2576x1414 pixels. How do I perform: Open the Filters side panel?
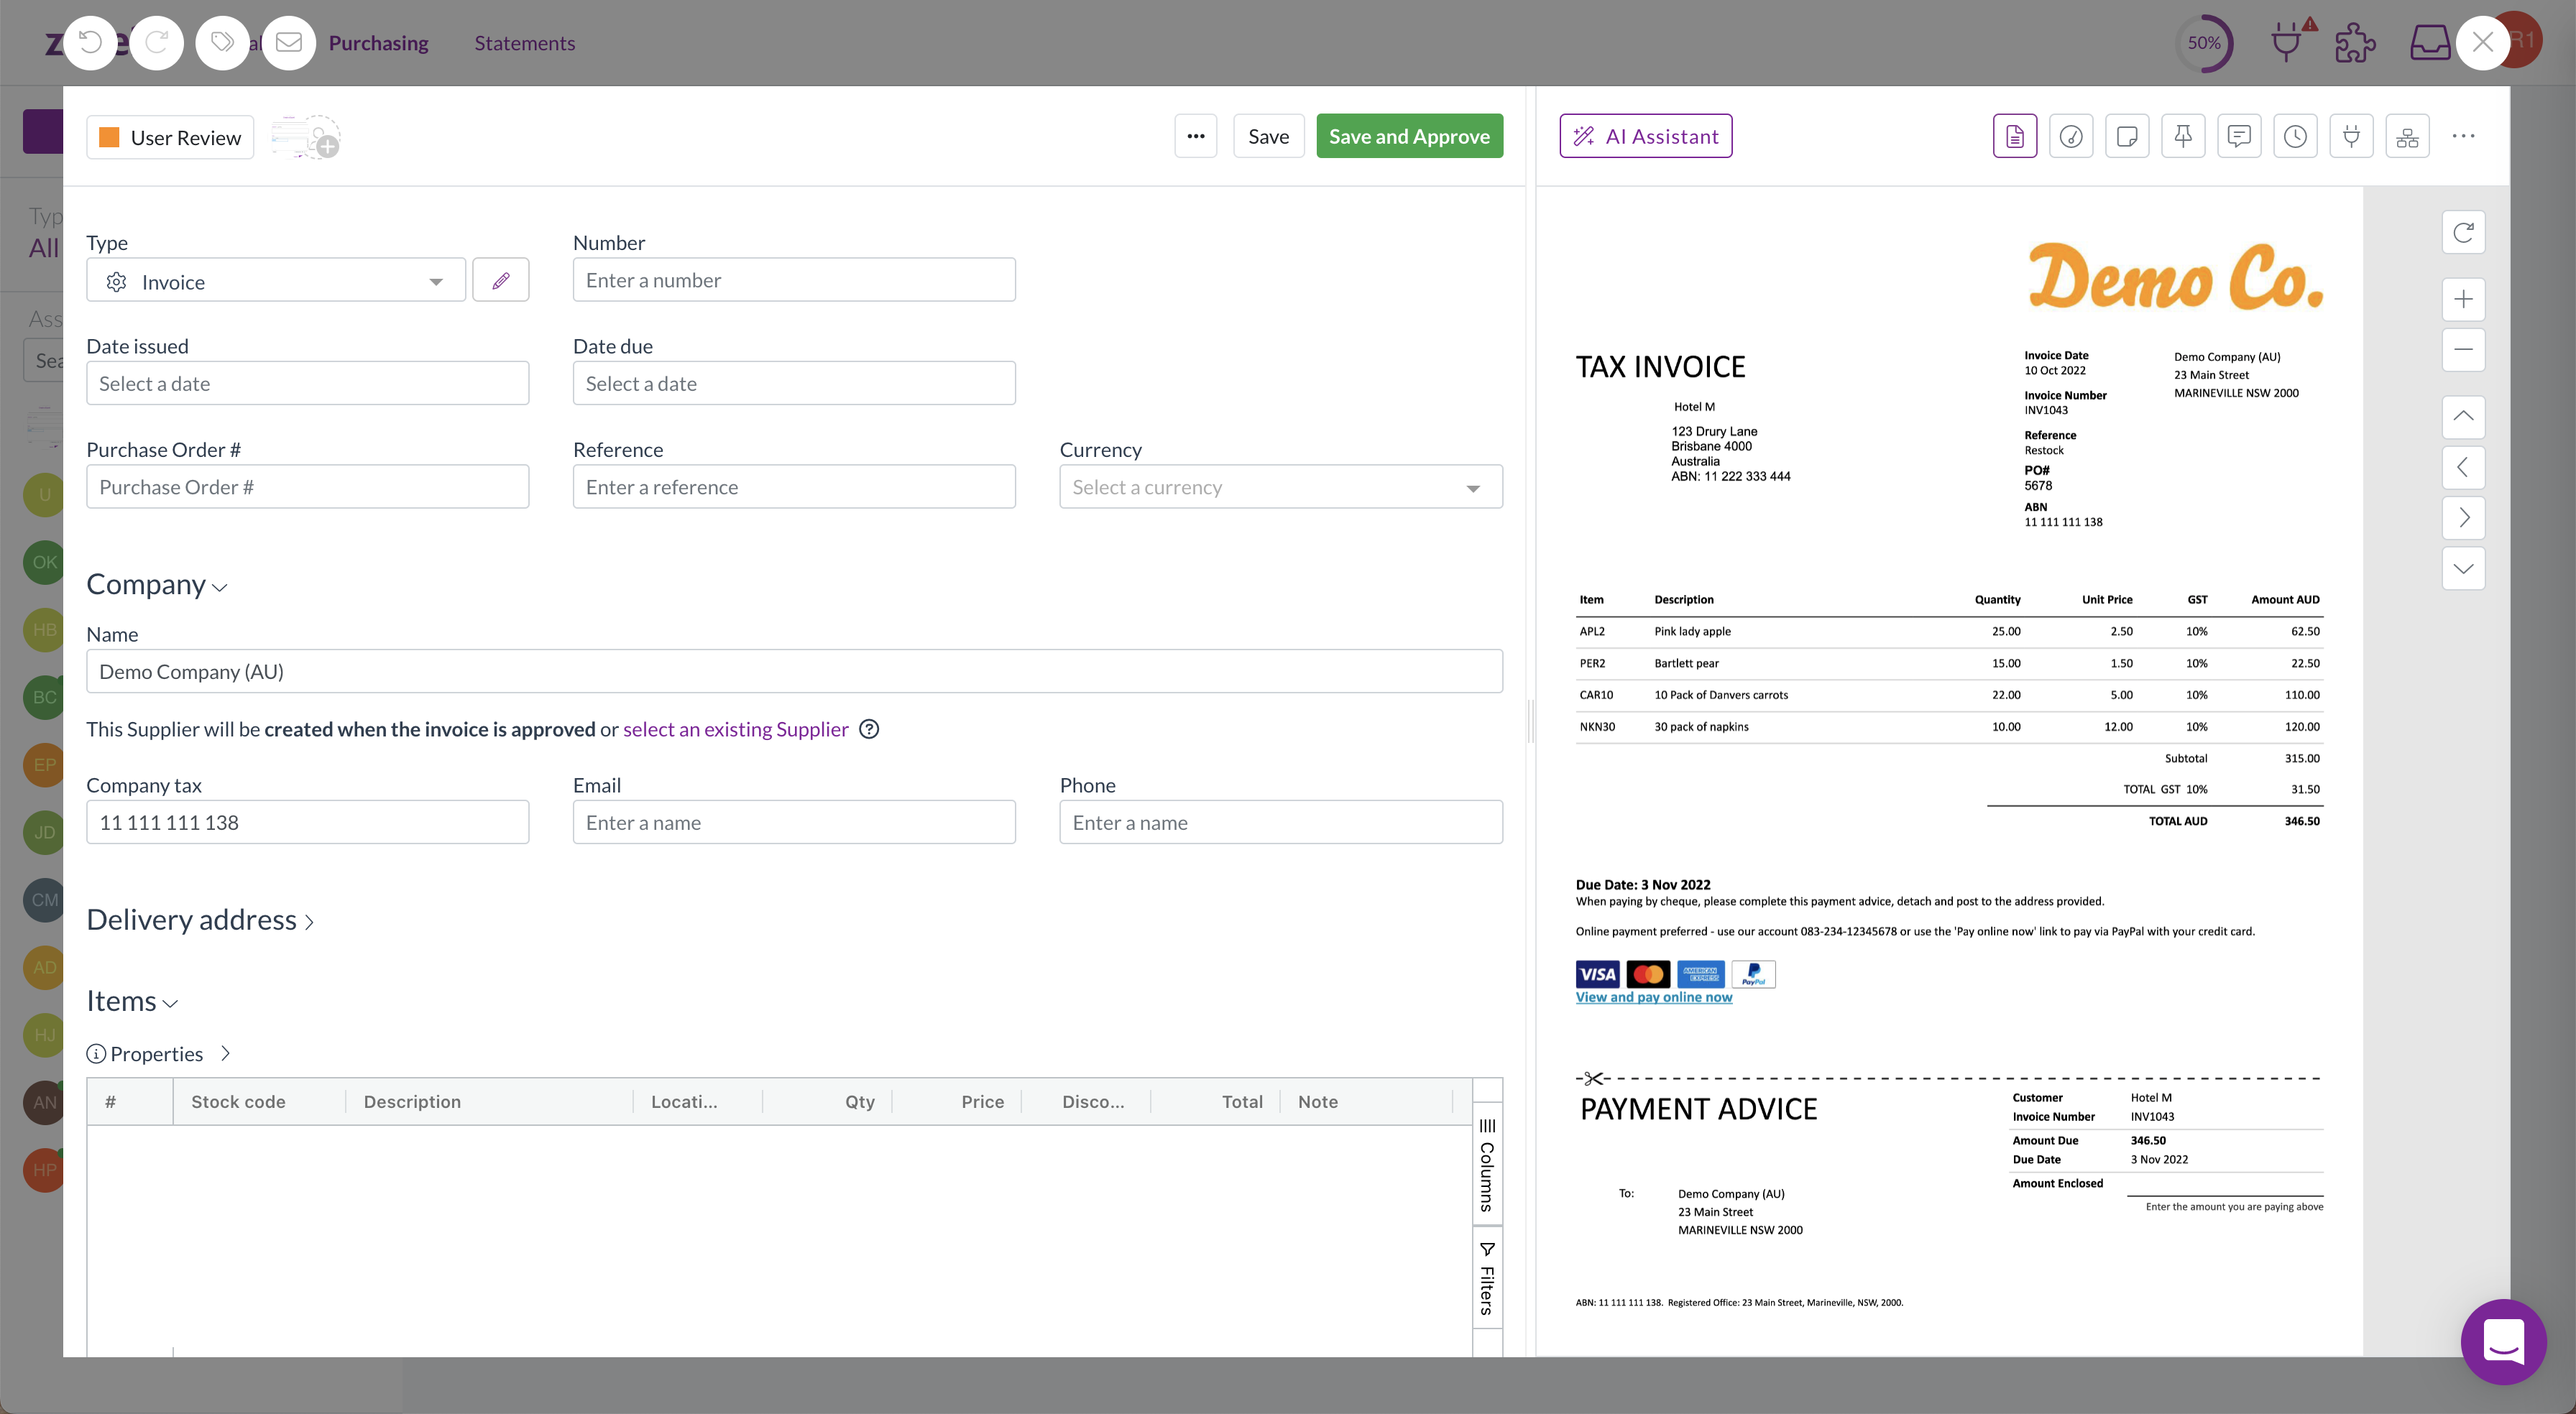1487,1278
